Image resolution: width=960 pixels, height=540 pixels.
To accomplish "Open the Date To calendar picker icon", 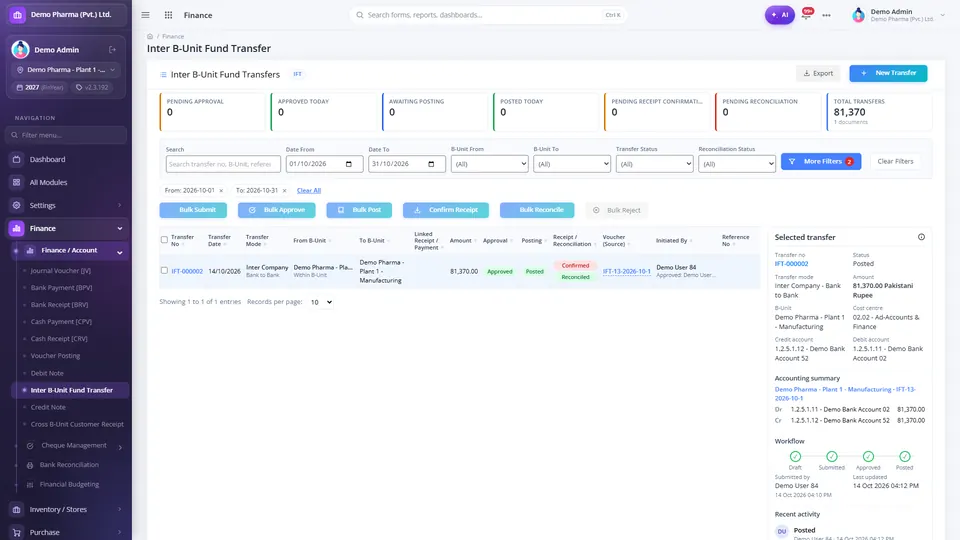I will point(431,164).
